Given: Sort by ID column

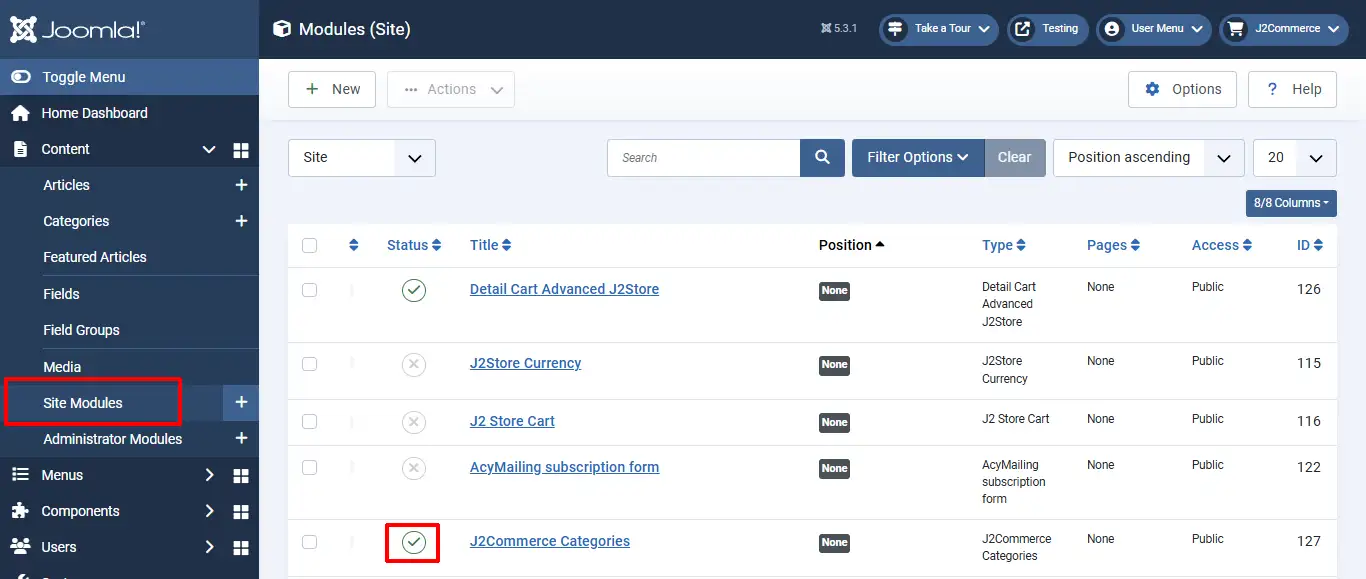Looking at the screenshot, I should [x=1310, y=246].
